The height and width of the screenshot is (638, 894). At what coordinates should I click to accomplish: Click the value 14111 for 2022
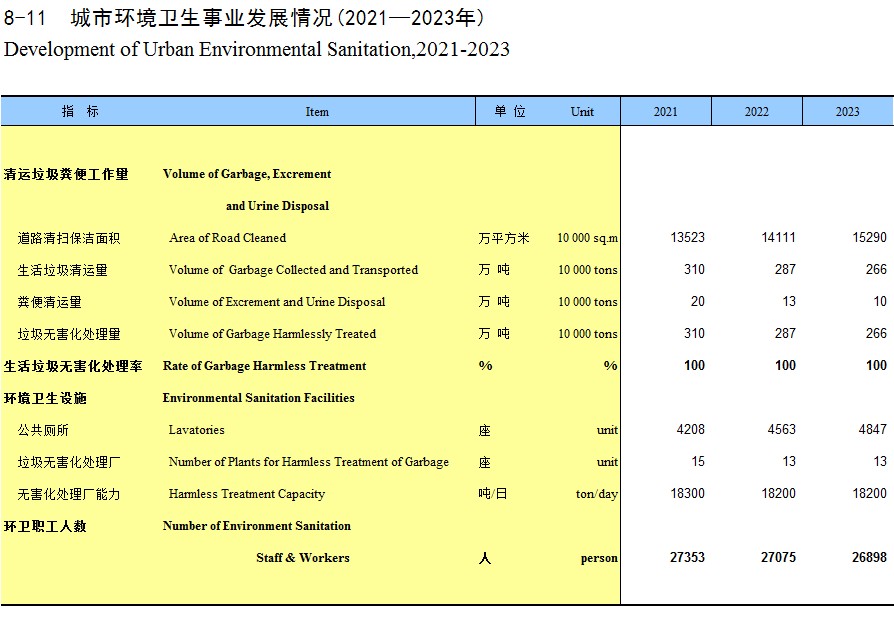[x=778, y=237]
